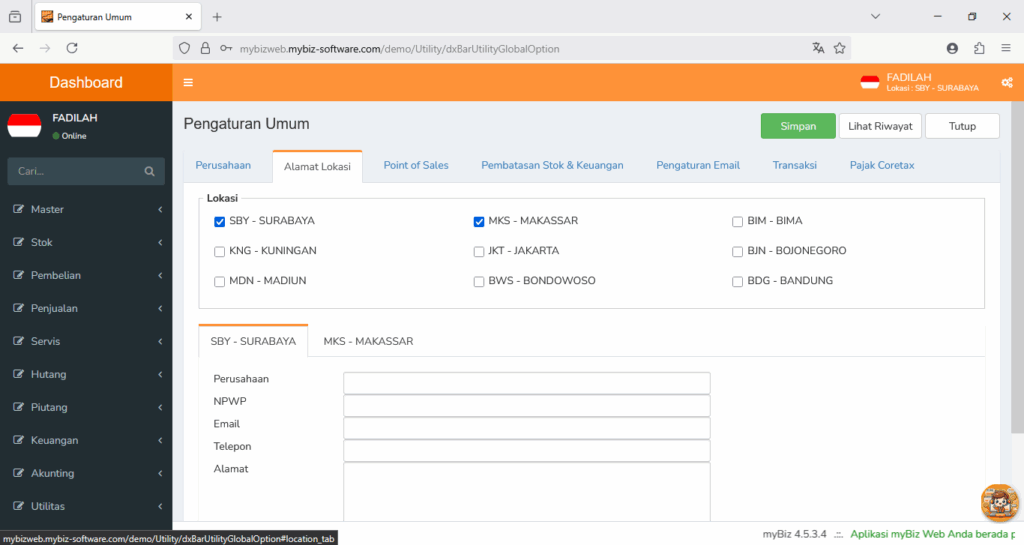Click the Lihat Riwayat button

tap(880, 126)
